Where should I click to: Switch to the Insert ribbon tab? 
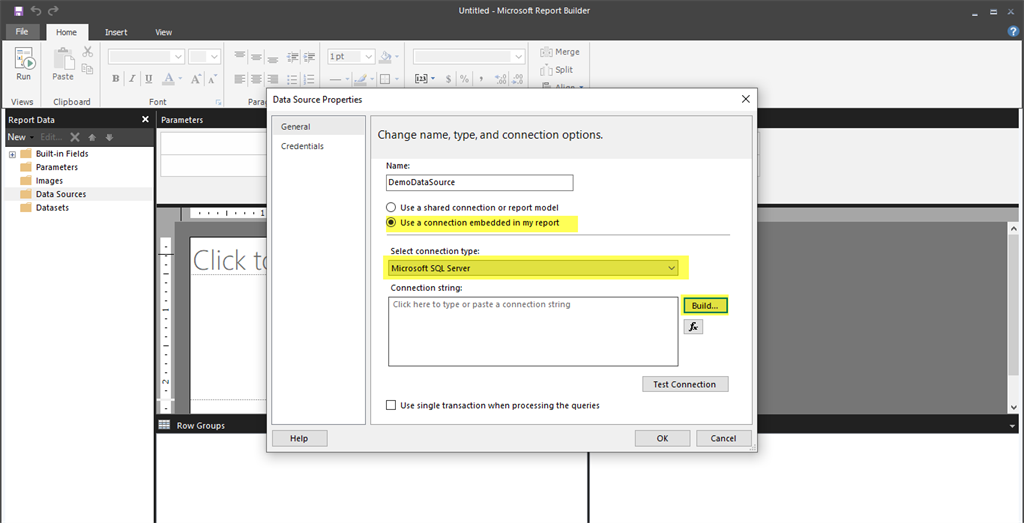click(116, 32)
